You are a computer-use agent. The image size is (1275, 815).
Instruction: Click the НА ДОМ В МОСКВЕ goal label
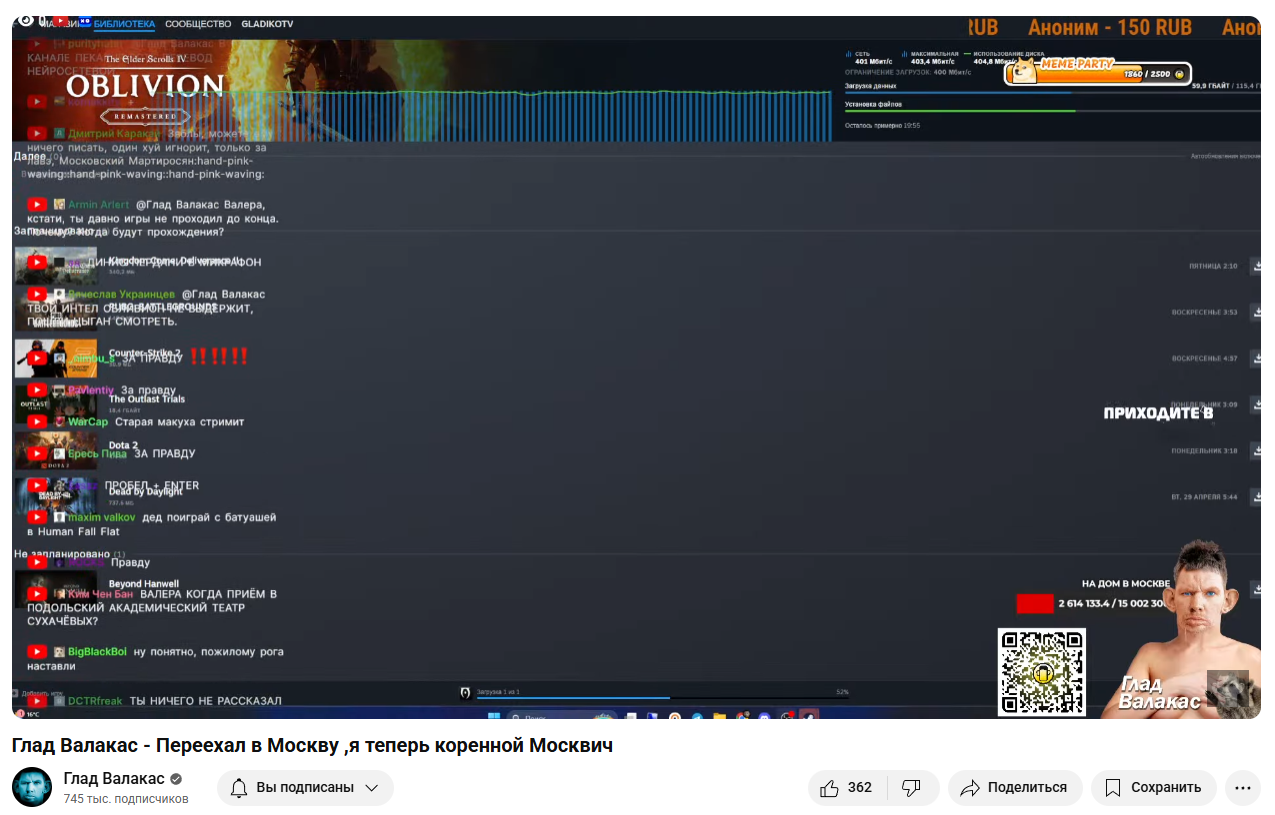(1125, 583)
